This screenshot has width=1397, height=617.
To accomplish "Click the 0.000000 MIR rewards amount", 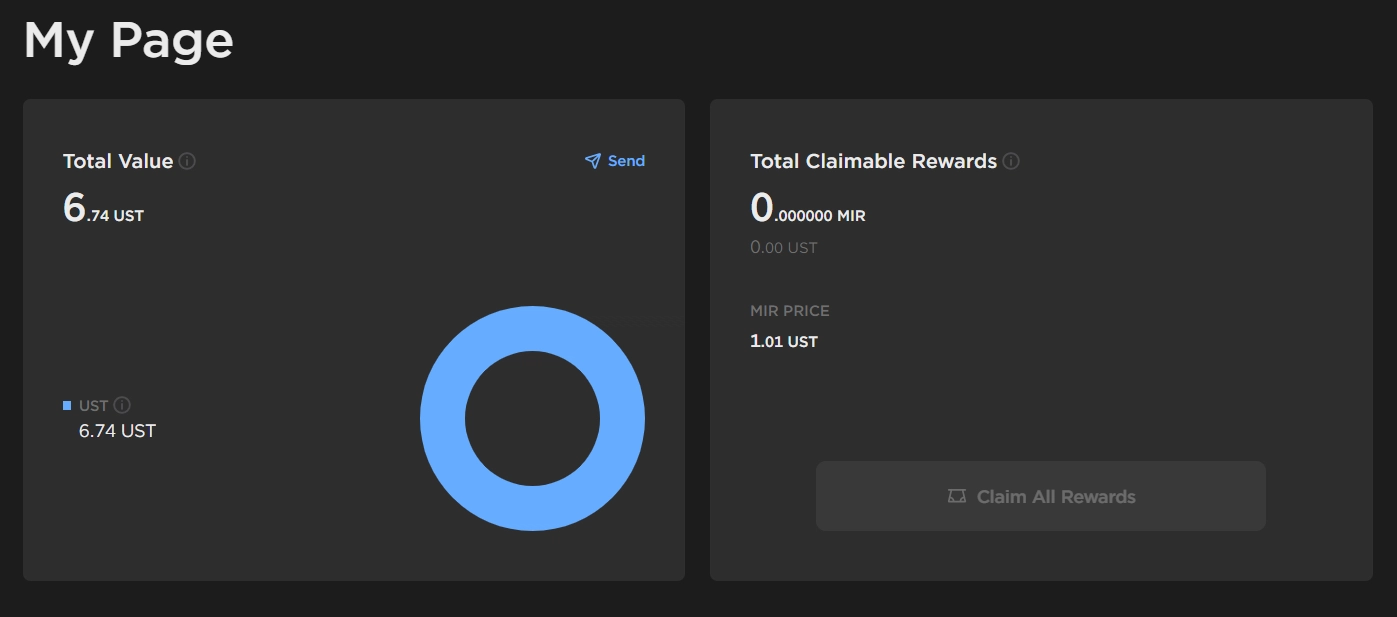I will pos(807,209).
